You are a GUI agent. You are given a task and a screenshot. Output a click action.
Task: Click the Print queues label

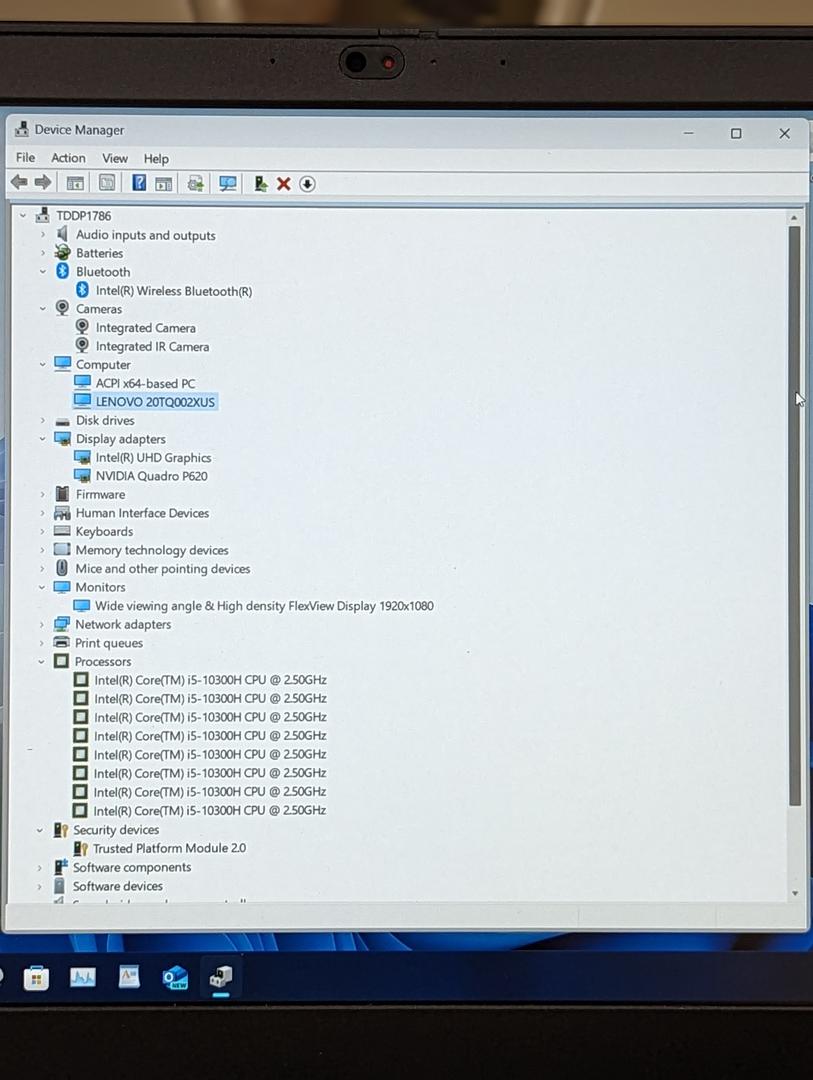pos(109,643)
